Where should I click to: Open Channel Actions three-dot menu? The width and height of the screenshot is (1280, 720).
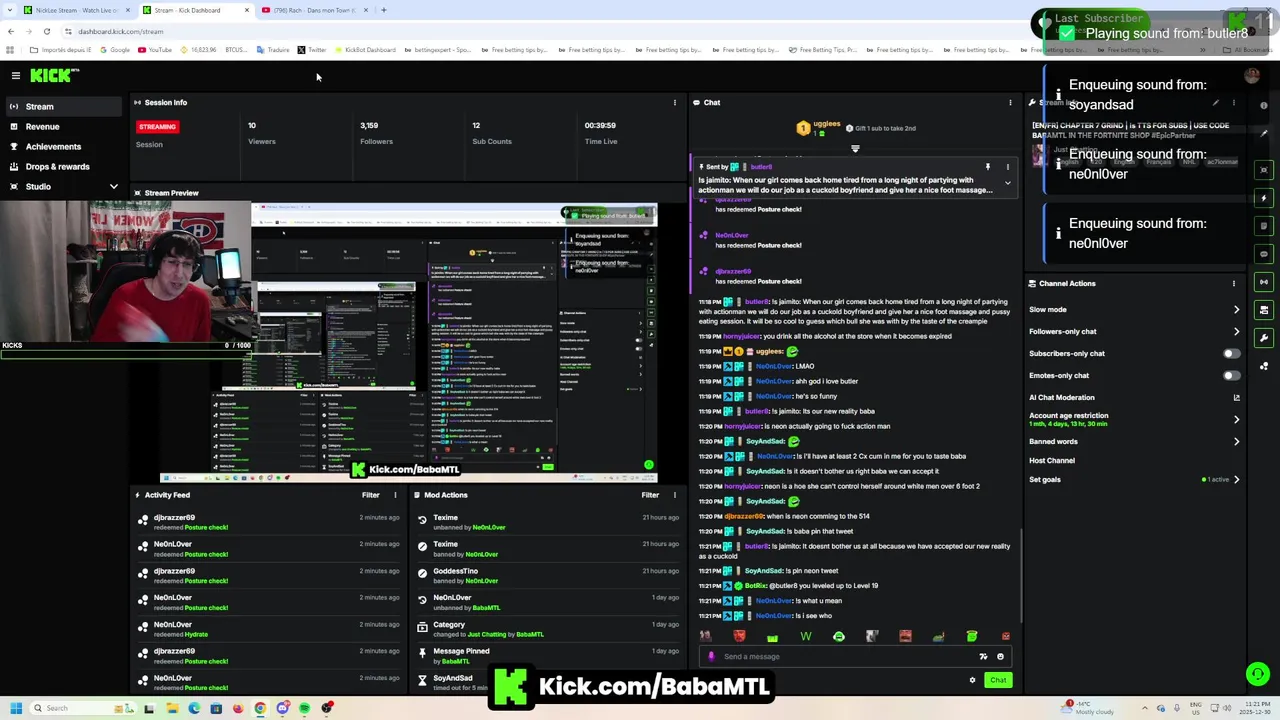point(1233,283)
